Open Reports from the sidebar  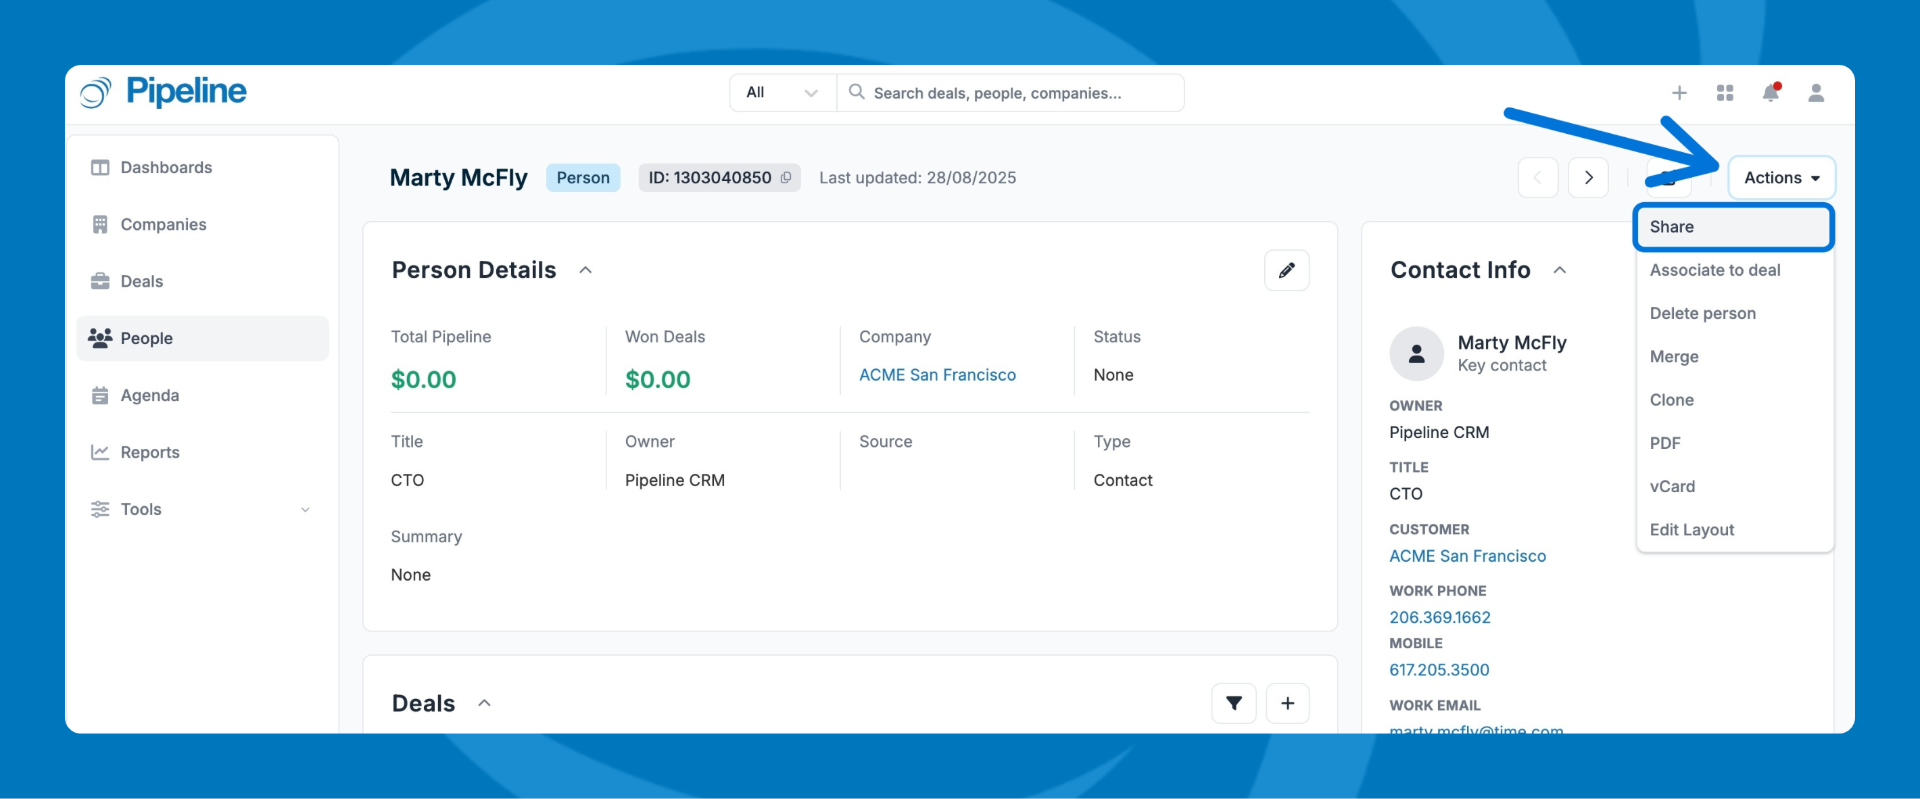(202, 452)
